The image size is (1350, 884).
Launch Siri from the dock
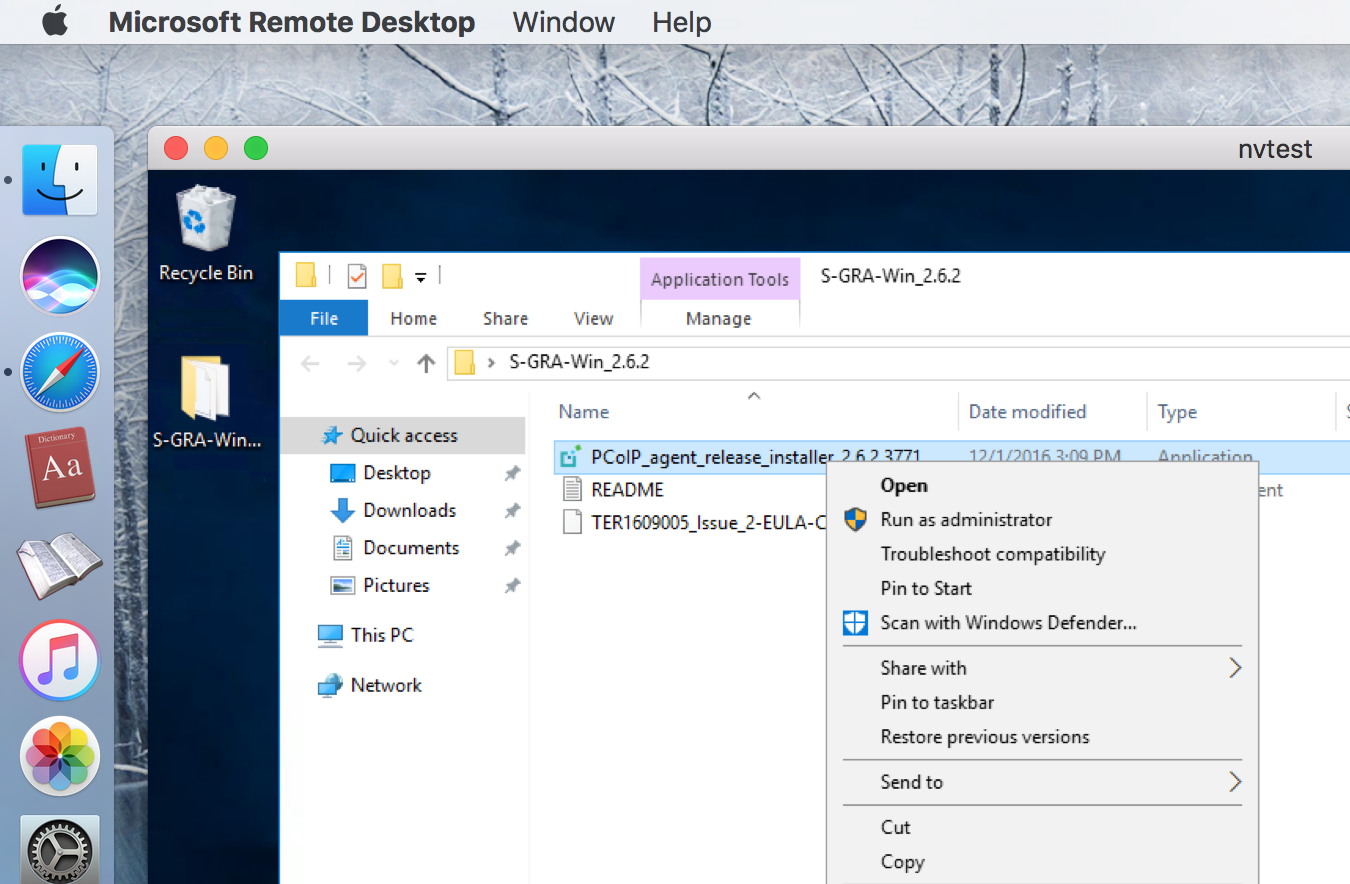click(x=60, y=275)
